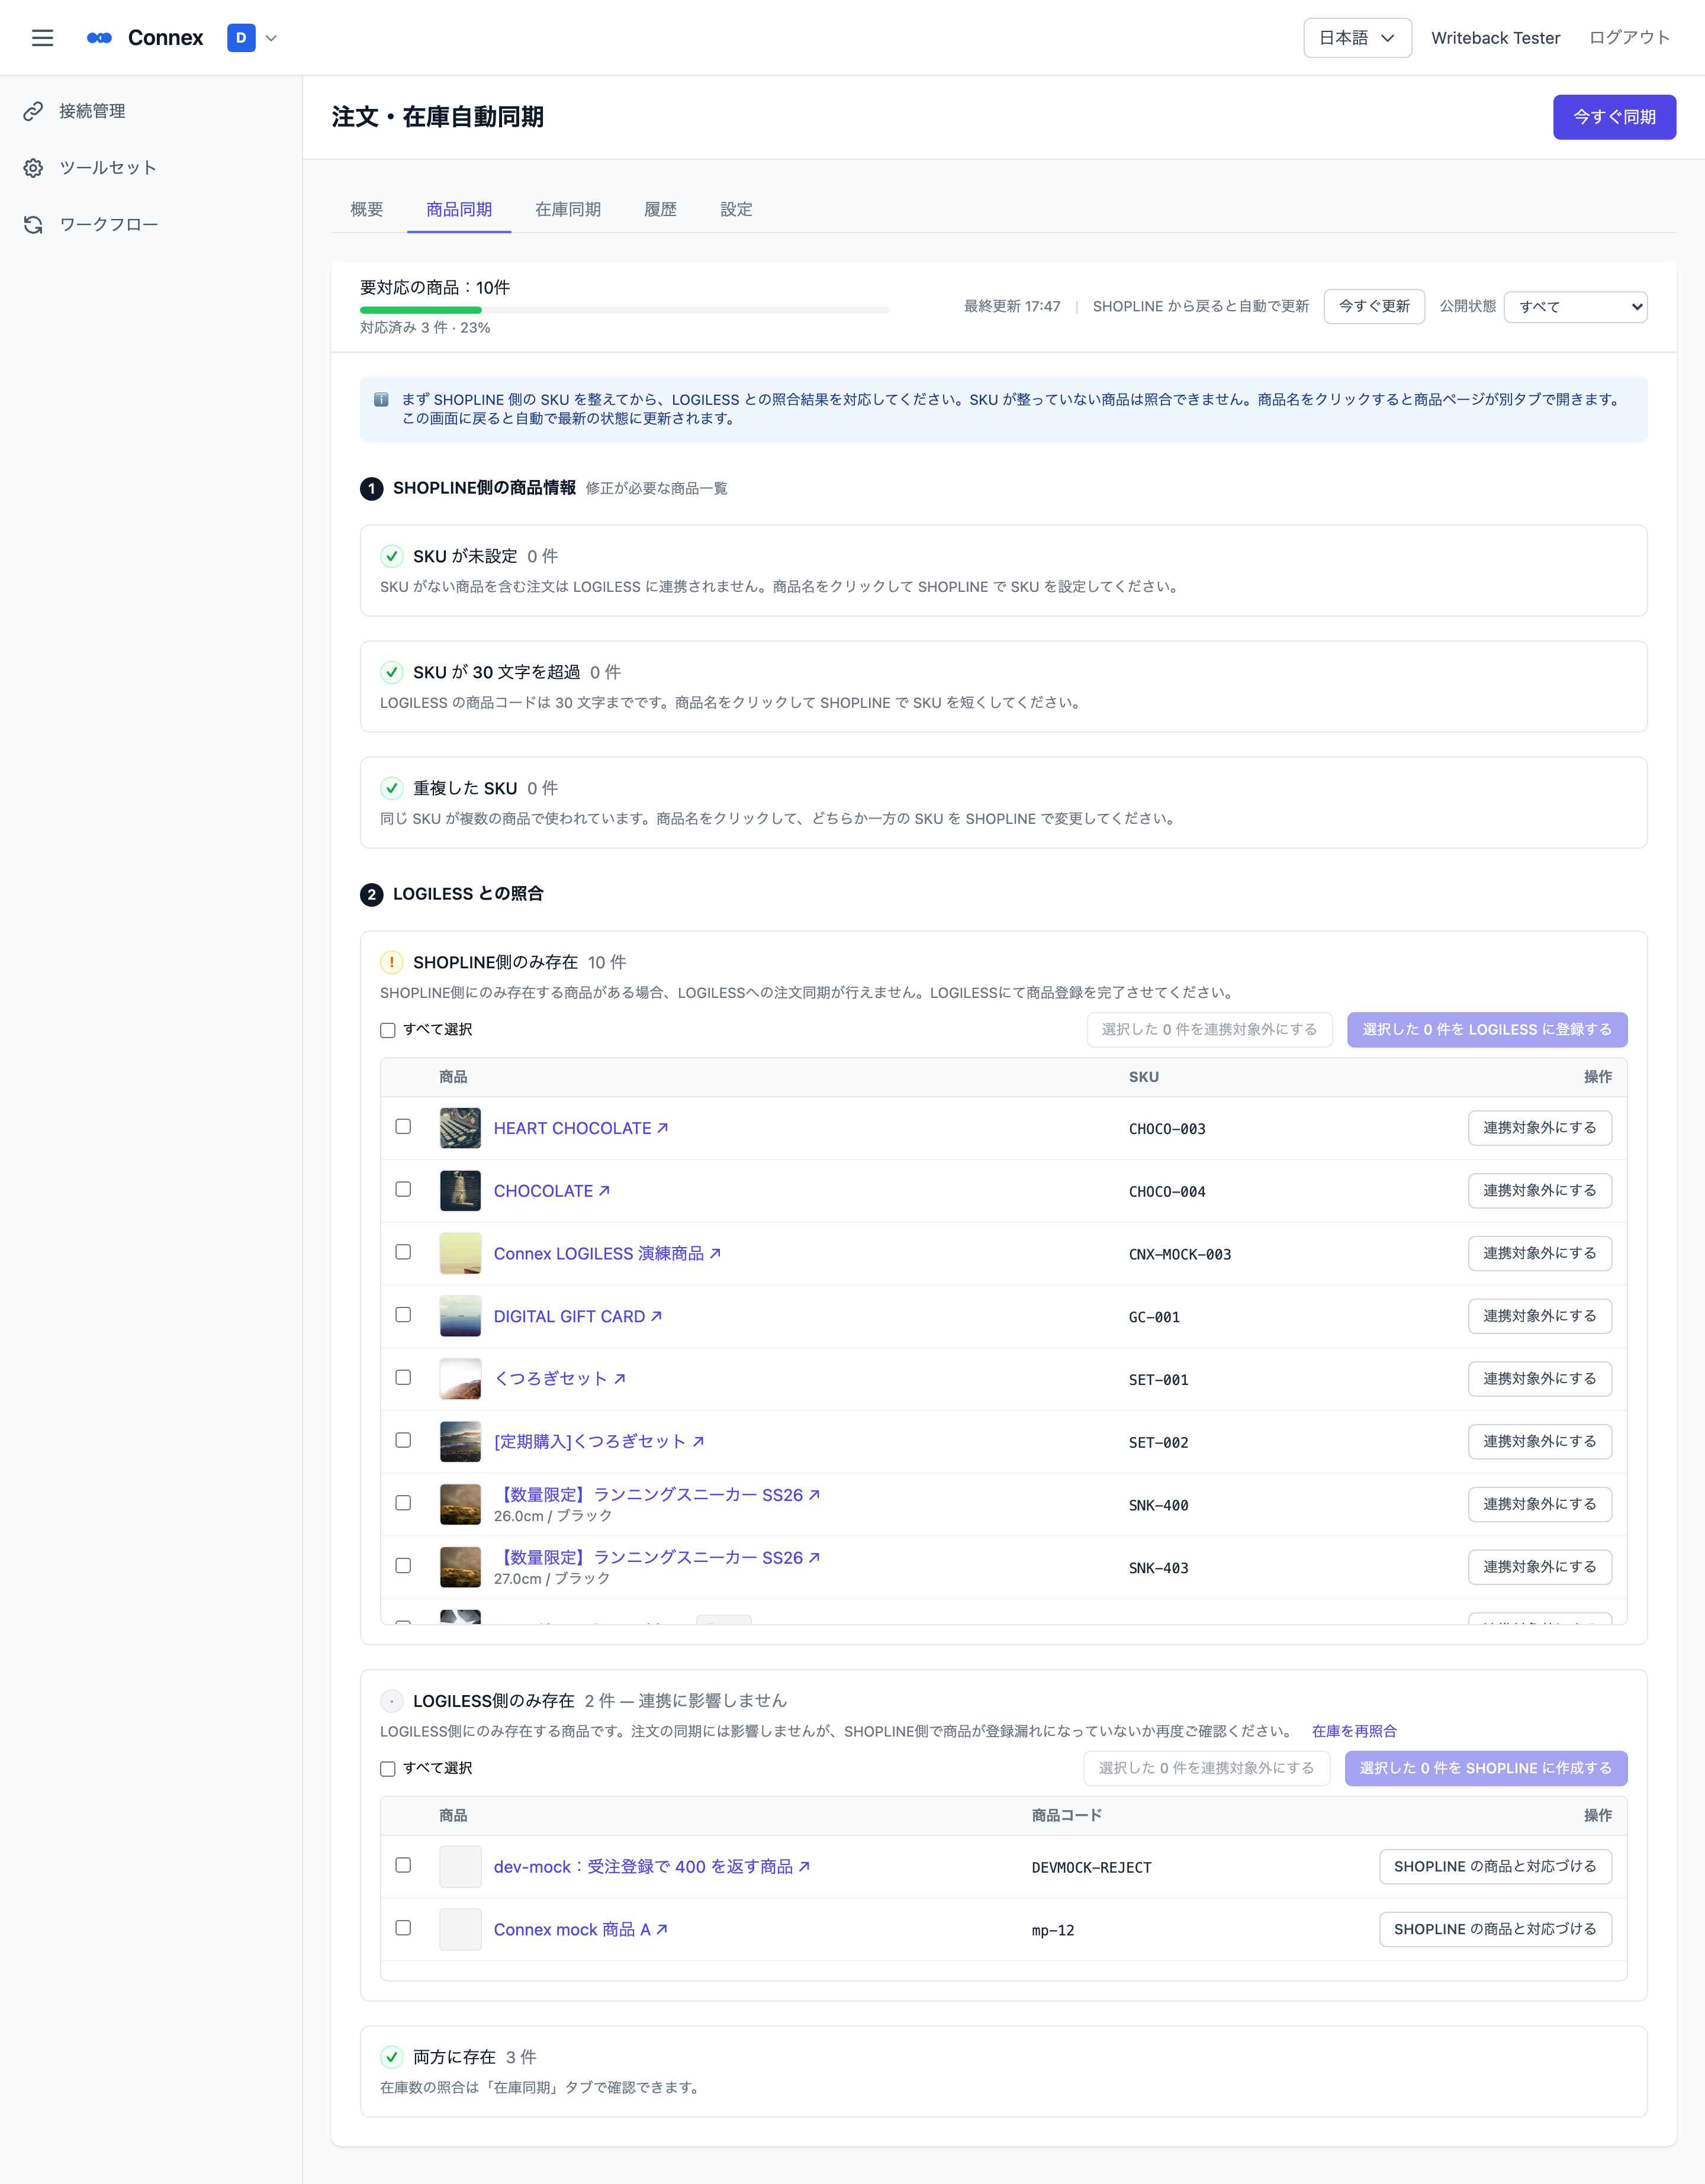Select the mp-12 row checkbox
The image size is (1705, 2184).
click(x=403, y=1928)
